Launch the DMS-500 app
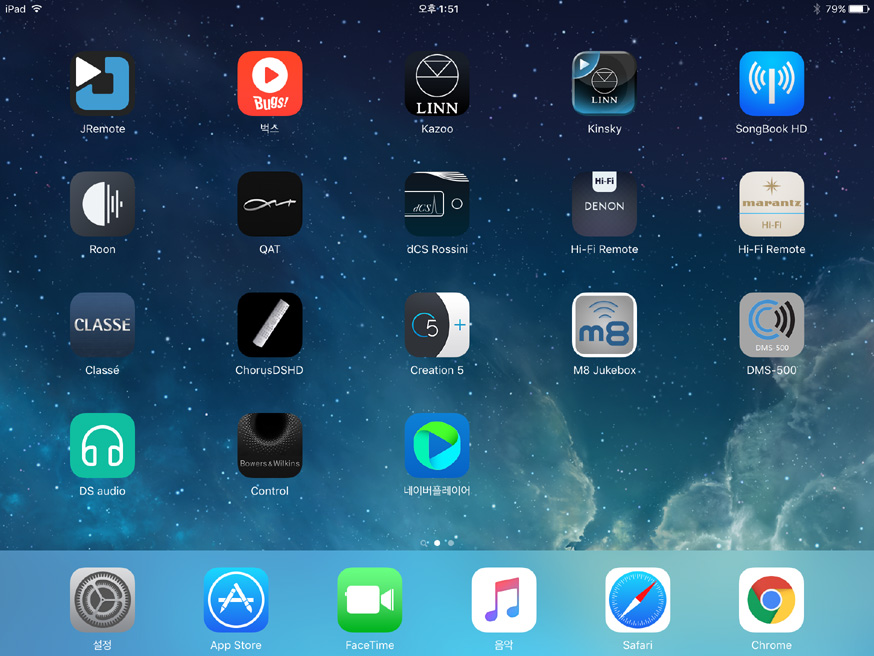 (771, 324)
